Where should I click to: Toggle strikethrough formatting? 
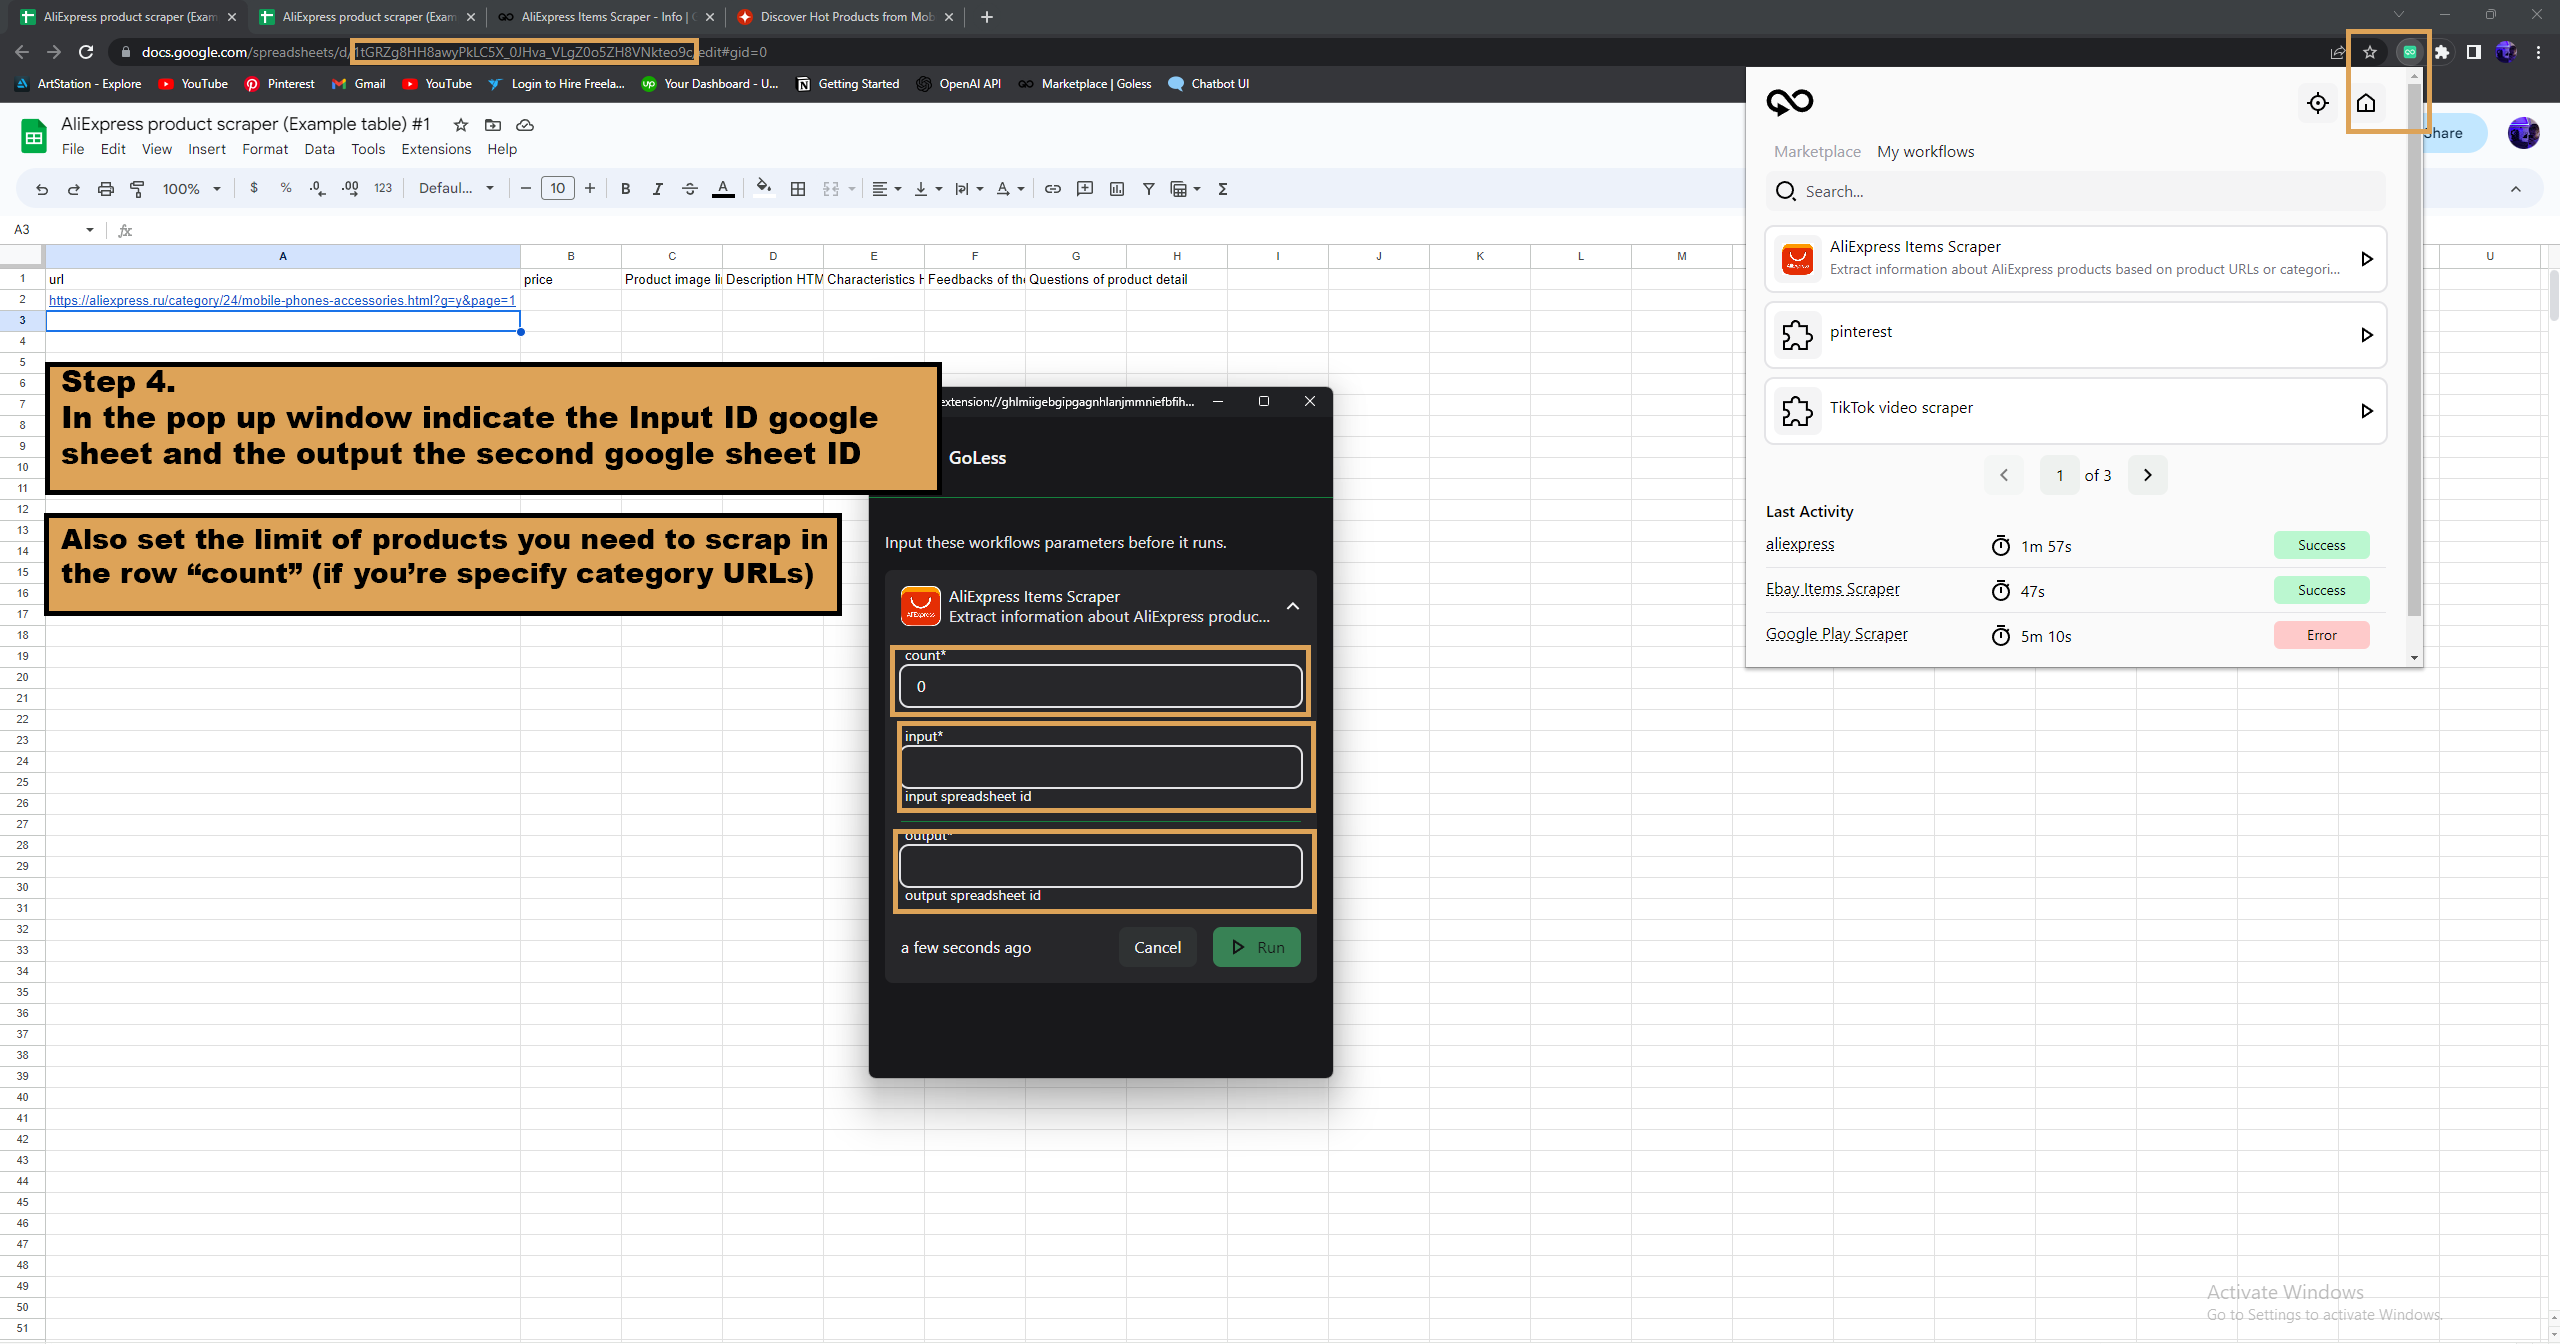tap(689, 189)
